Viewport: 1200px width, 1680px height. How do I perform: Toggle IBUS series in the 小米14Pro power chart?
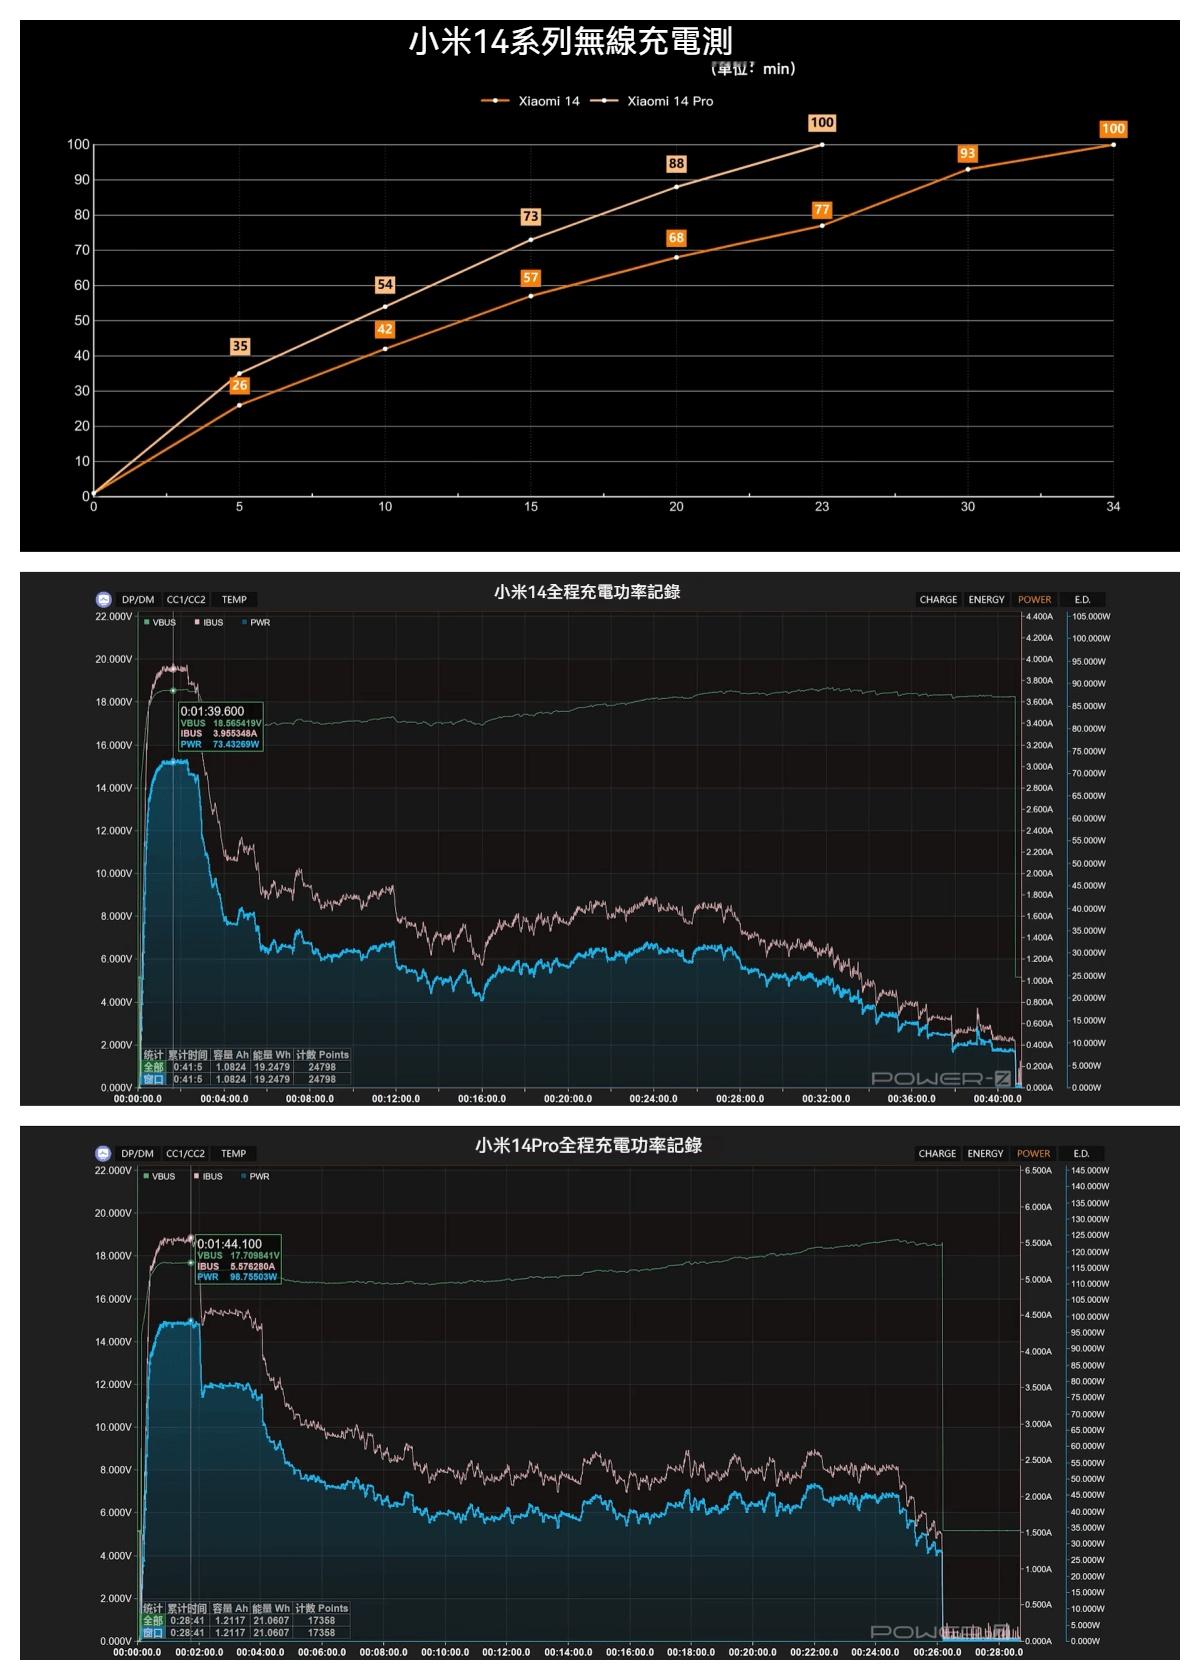(209, 1177)
